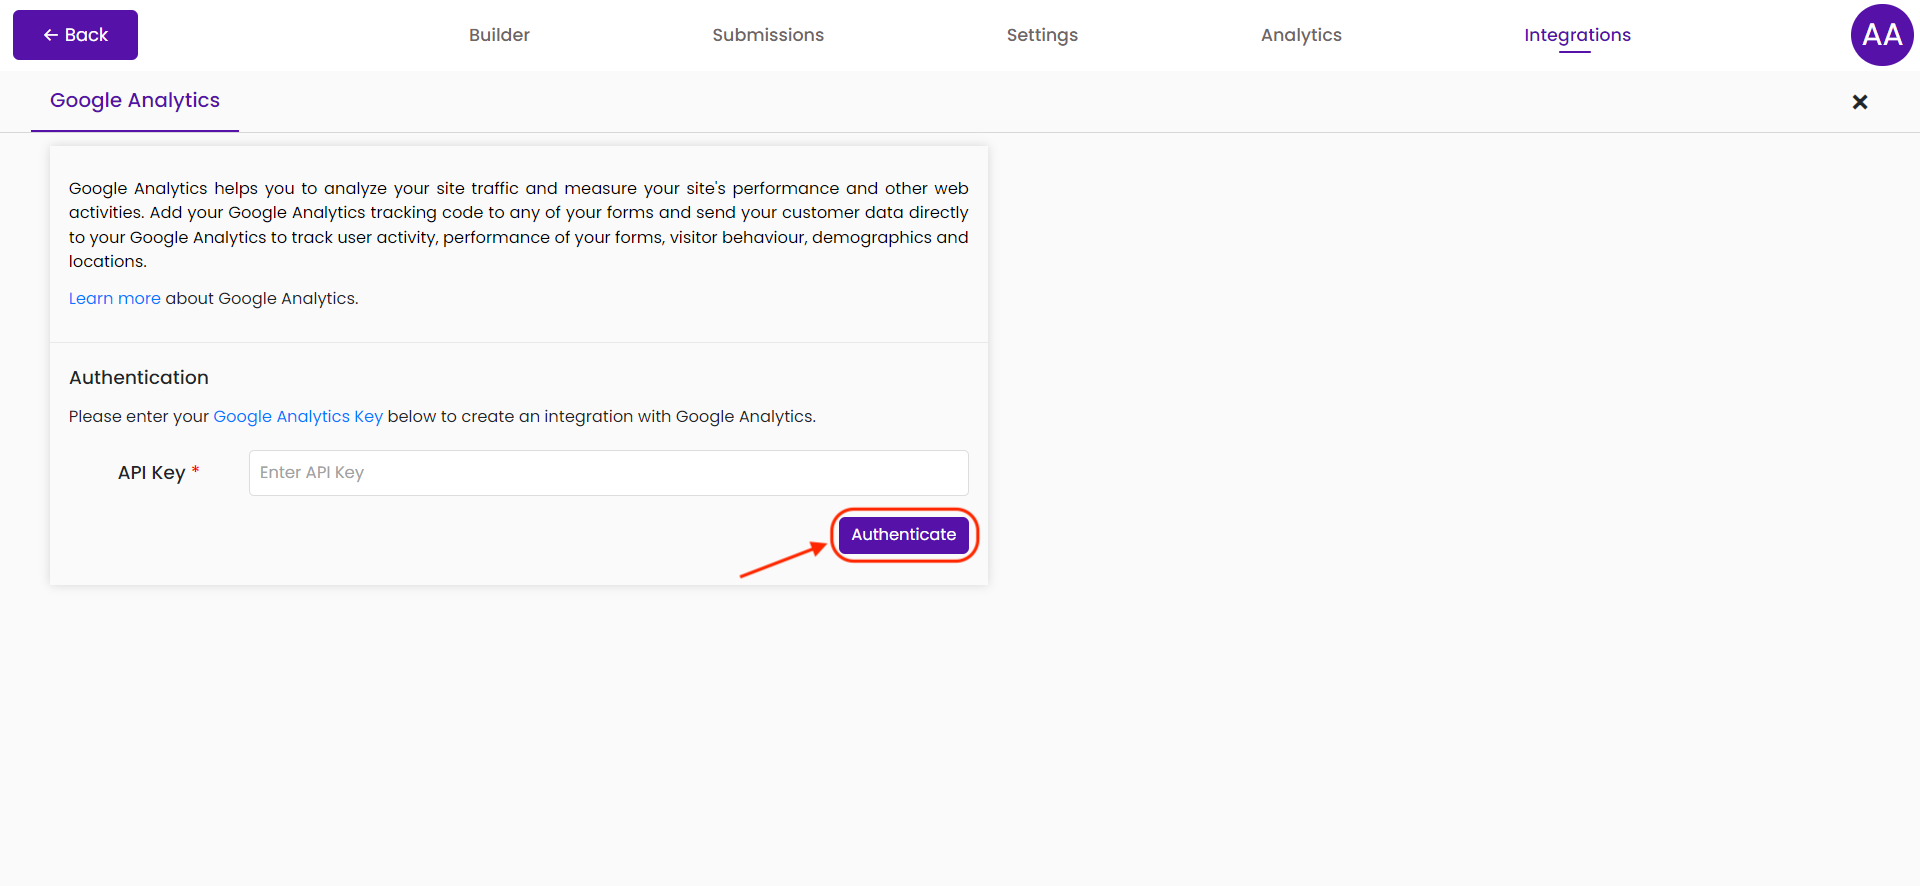
Task: Switch to the Submissions tab
Action: pos(768,35)
